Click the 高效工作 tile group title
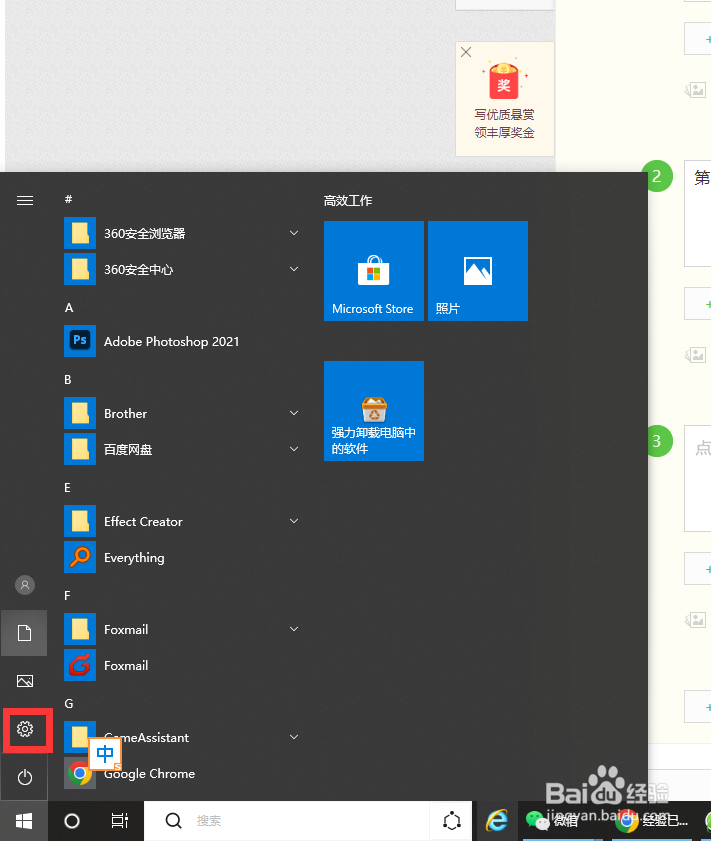The image size is (711, 841). pos(347,201)
